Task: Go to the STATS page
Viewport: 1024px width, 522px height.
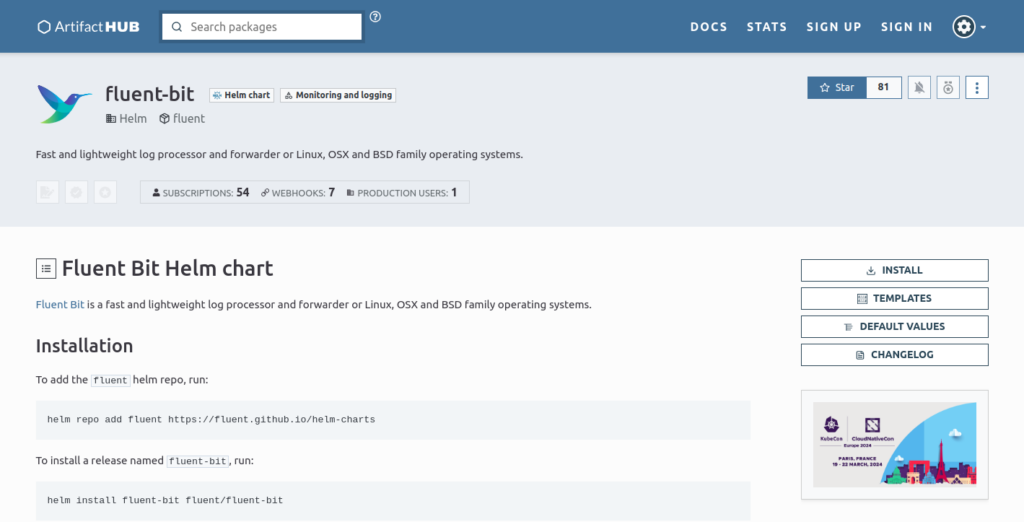Action: pyautogui.click(x=766, y=27)
